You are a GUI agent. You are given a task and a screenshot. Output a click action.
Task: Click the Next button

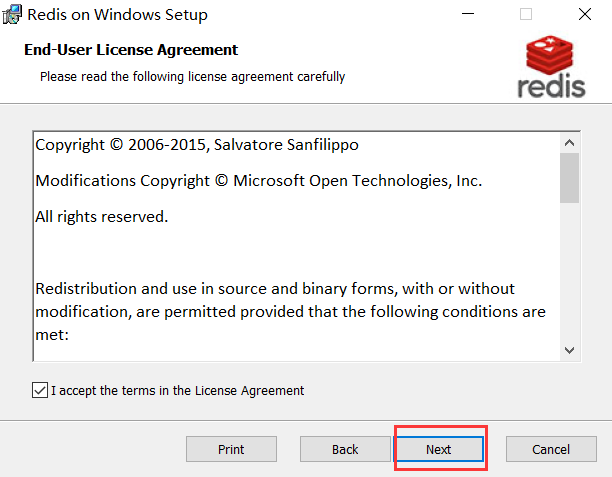(440, 449)
